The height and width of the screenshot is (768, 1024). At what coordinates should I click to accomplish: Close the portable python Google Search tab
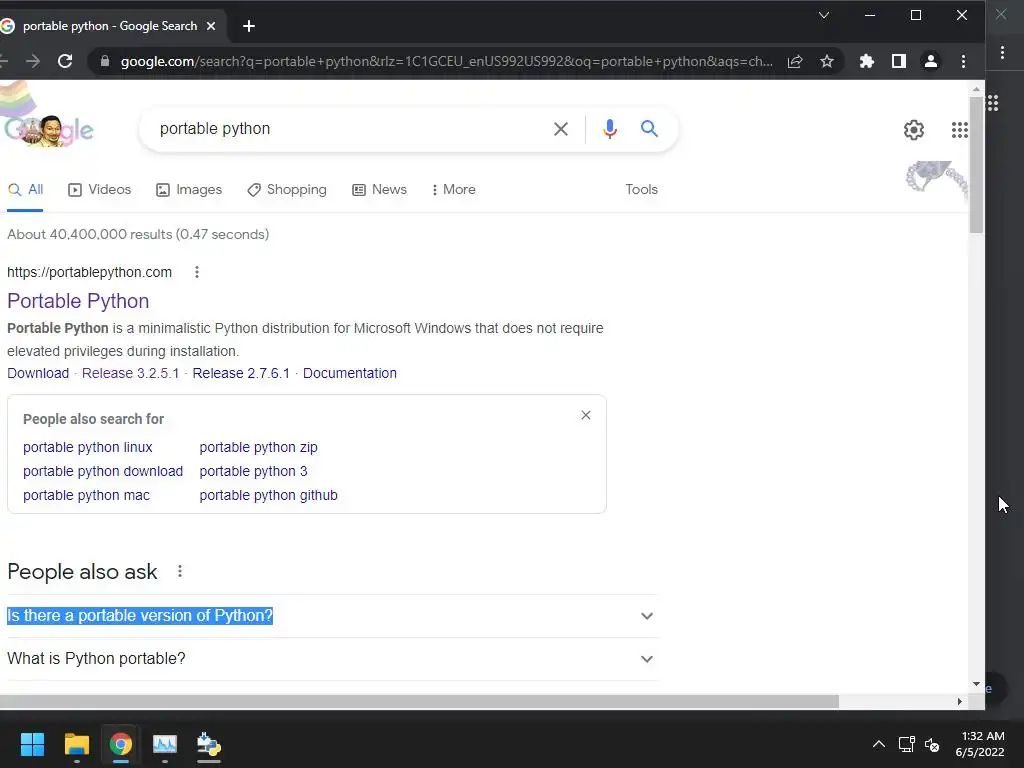(211, 26)
